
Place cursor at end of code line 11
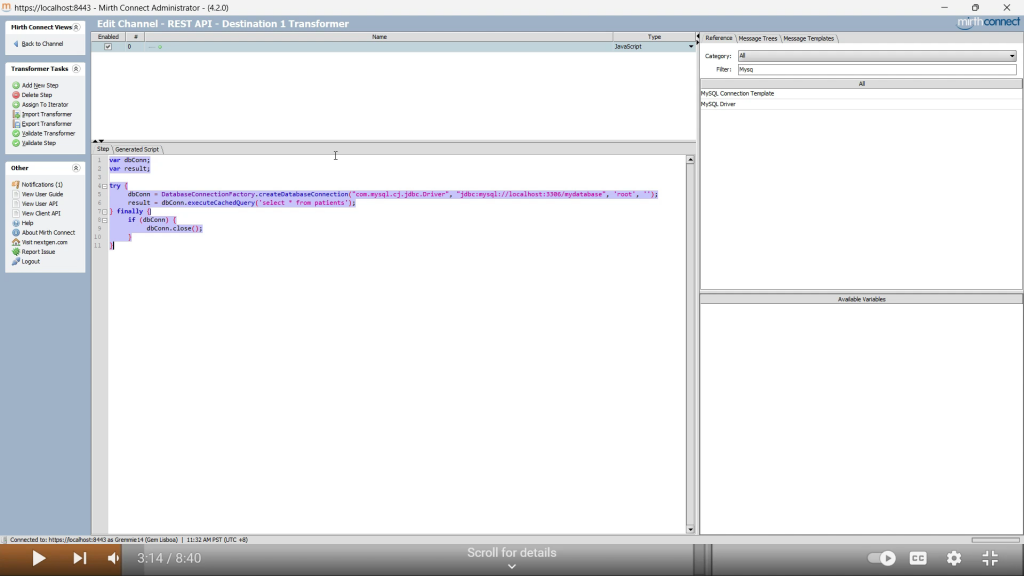[x=115, y=246]
